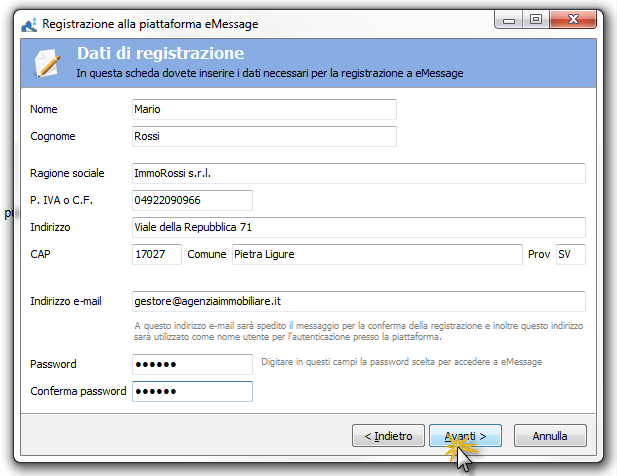
Task: Click the pencil and paper header icon
Action: pyautogui.click(x=47, y=63)
